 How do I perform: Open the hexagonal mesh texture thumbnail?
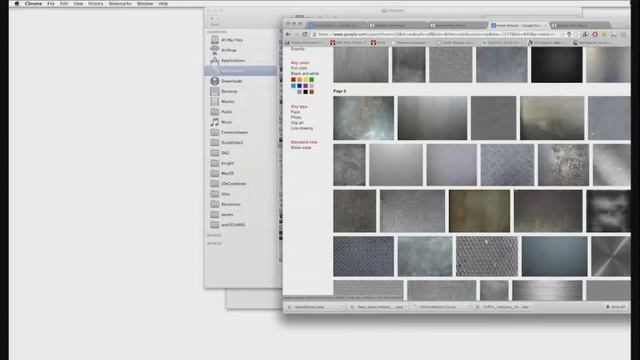point(487,256)
